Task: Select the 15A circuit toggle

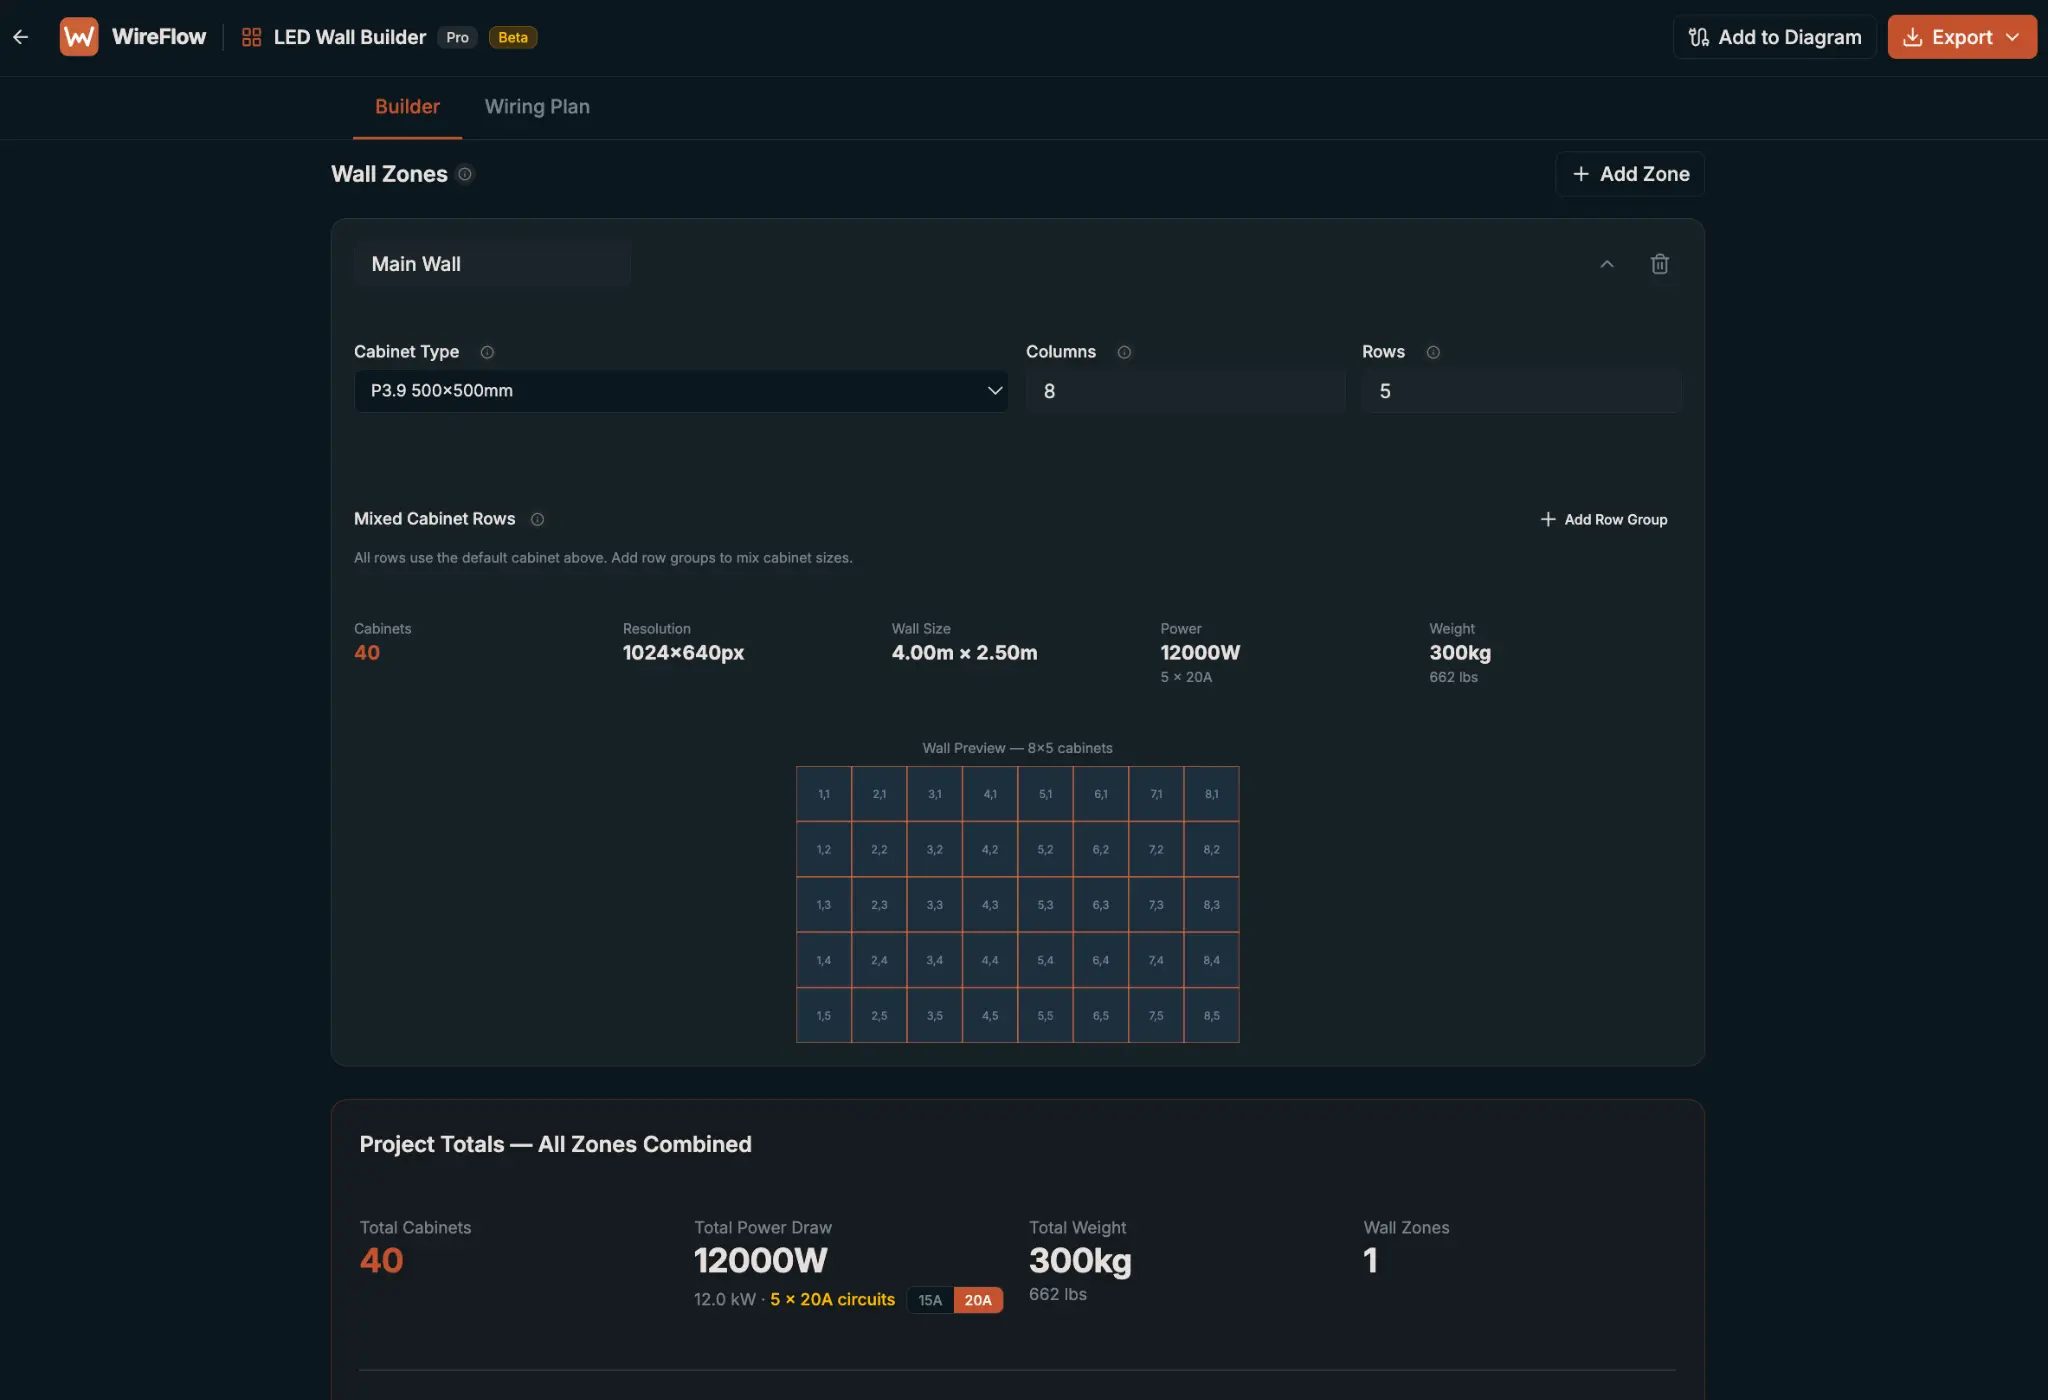Action: [x=930, y=1300]
